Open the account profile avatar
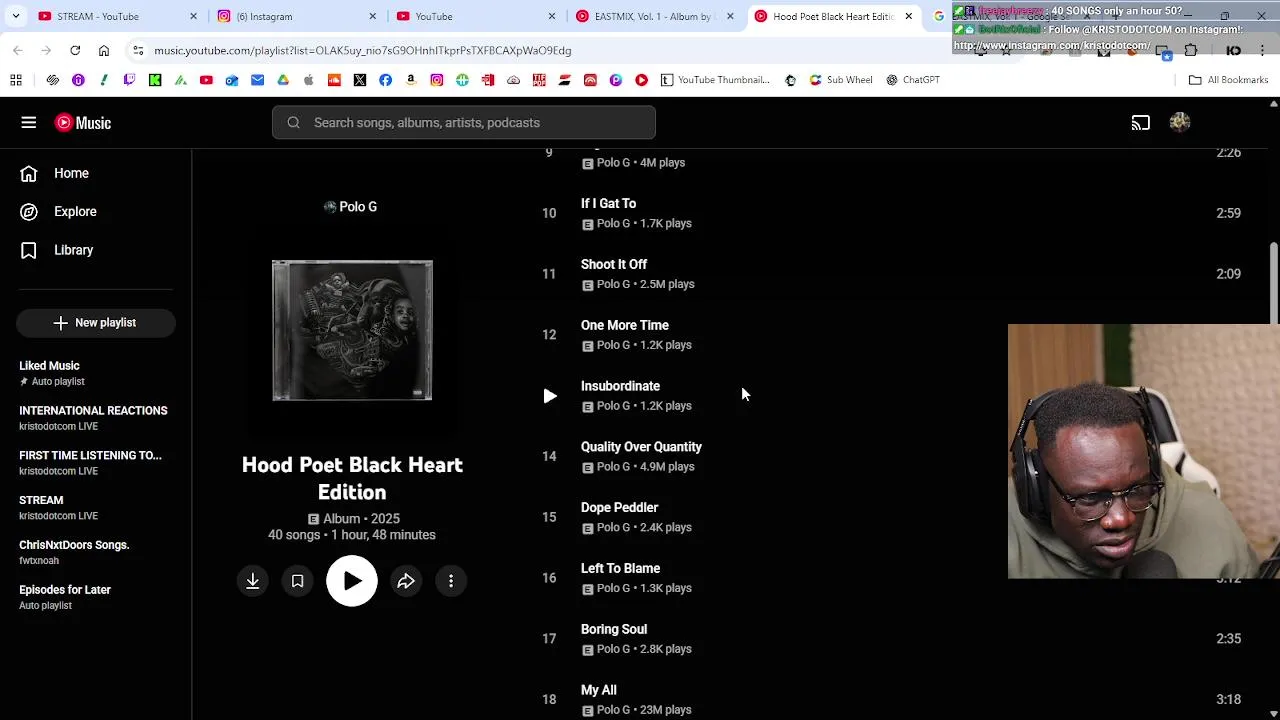 coord(1180,123)
